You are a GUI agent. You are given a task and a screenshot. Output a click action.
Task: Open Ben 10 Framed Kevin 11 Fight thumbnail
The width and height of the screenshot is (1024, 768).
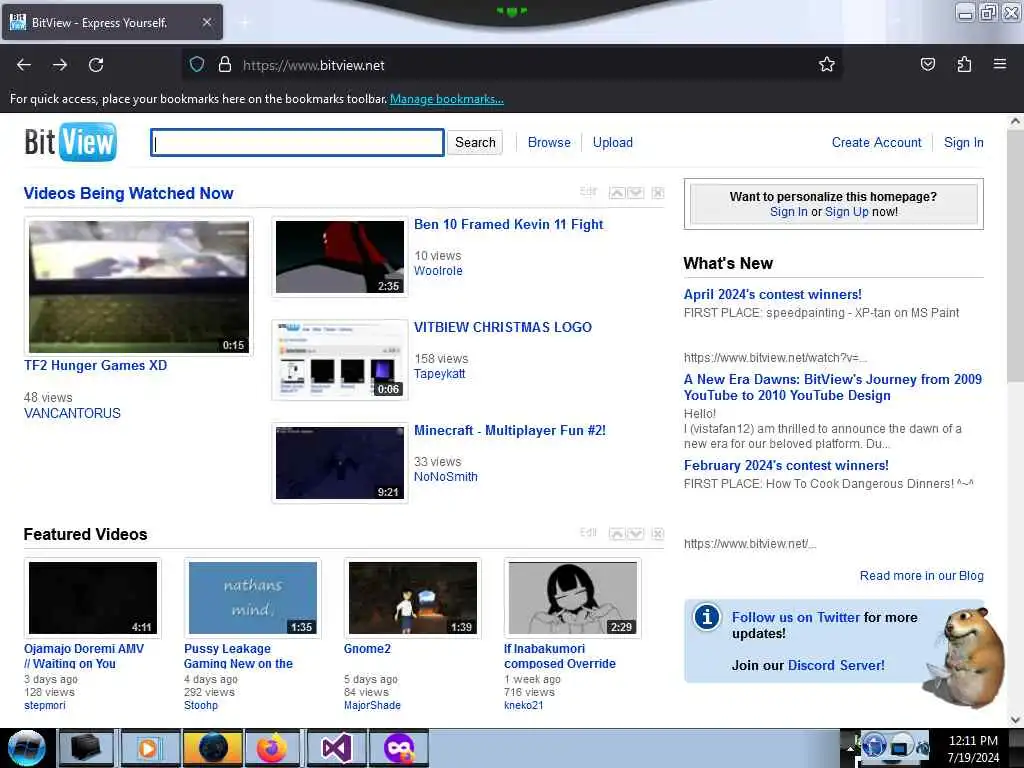(340, 257)
